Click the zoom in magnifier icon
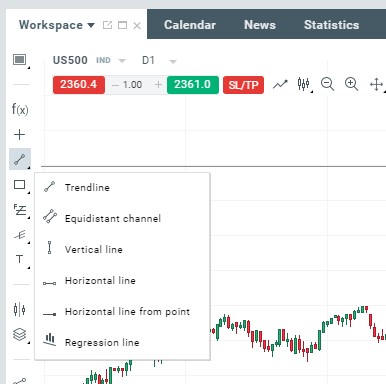The width and height of the screenshot is (386, 384). tap(351, 84)
